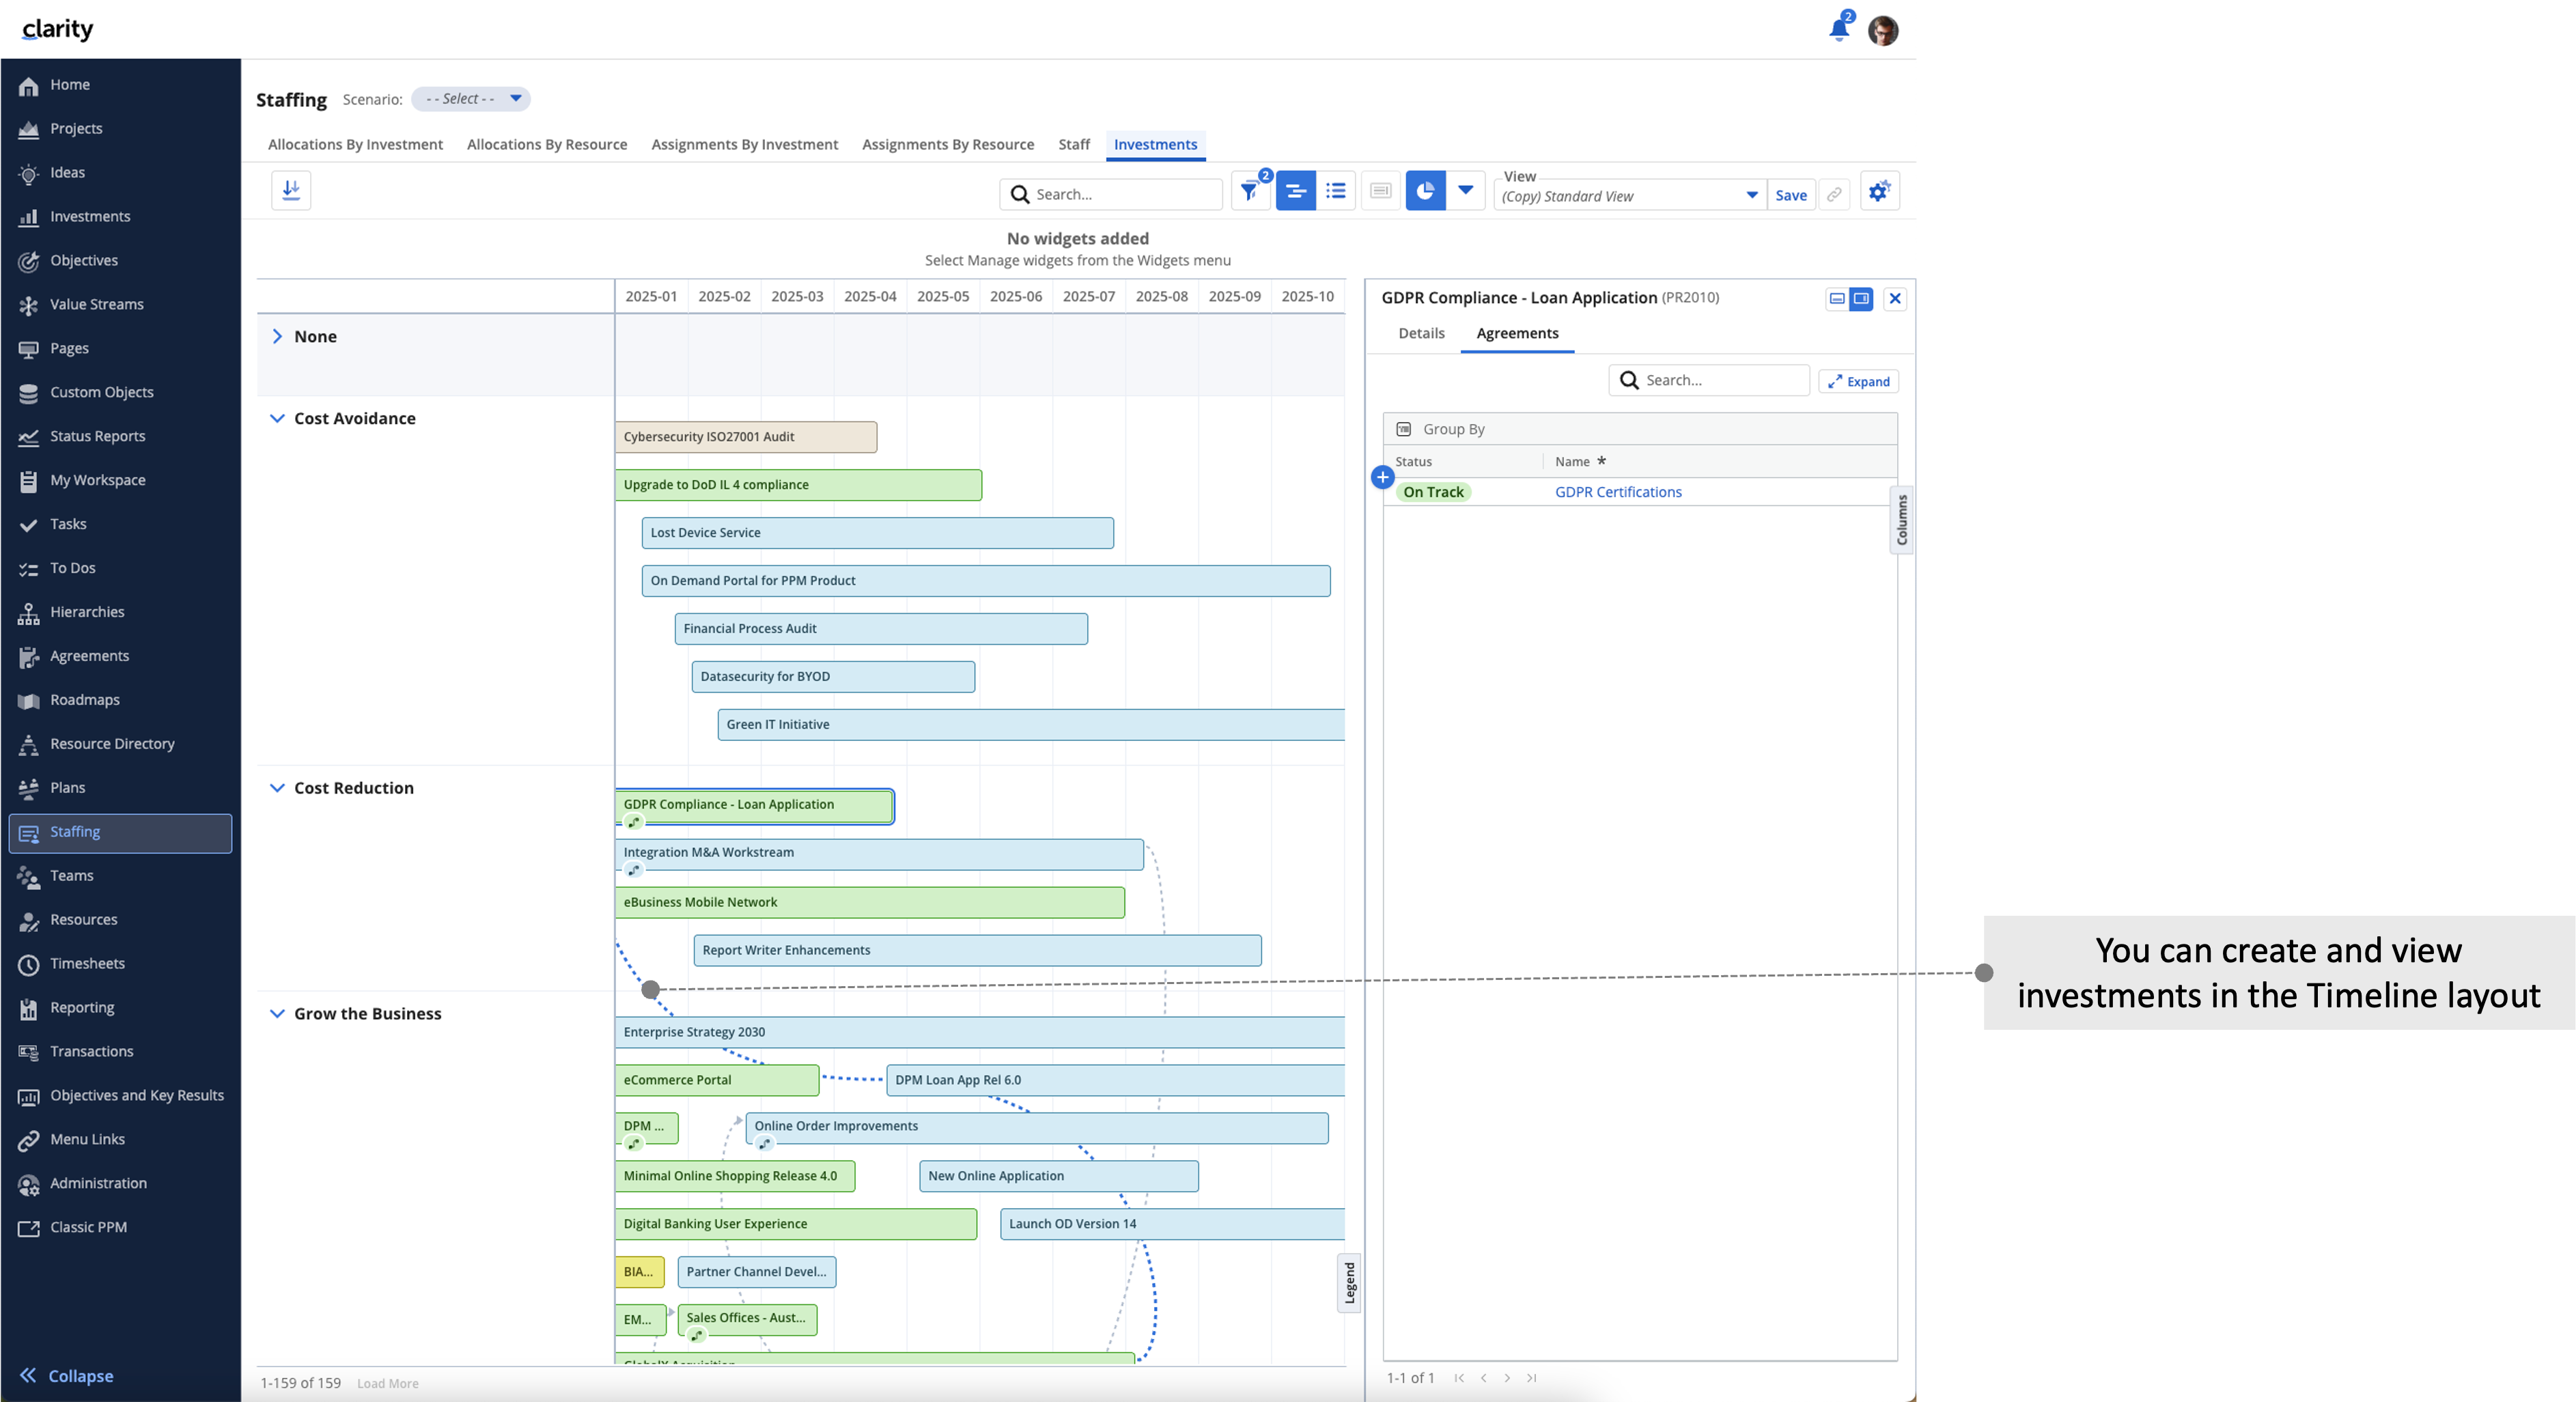Open the Allocations By Resource tab

(547, 144)
